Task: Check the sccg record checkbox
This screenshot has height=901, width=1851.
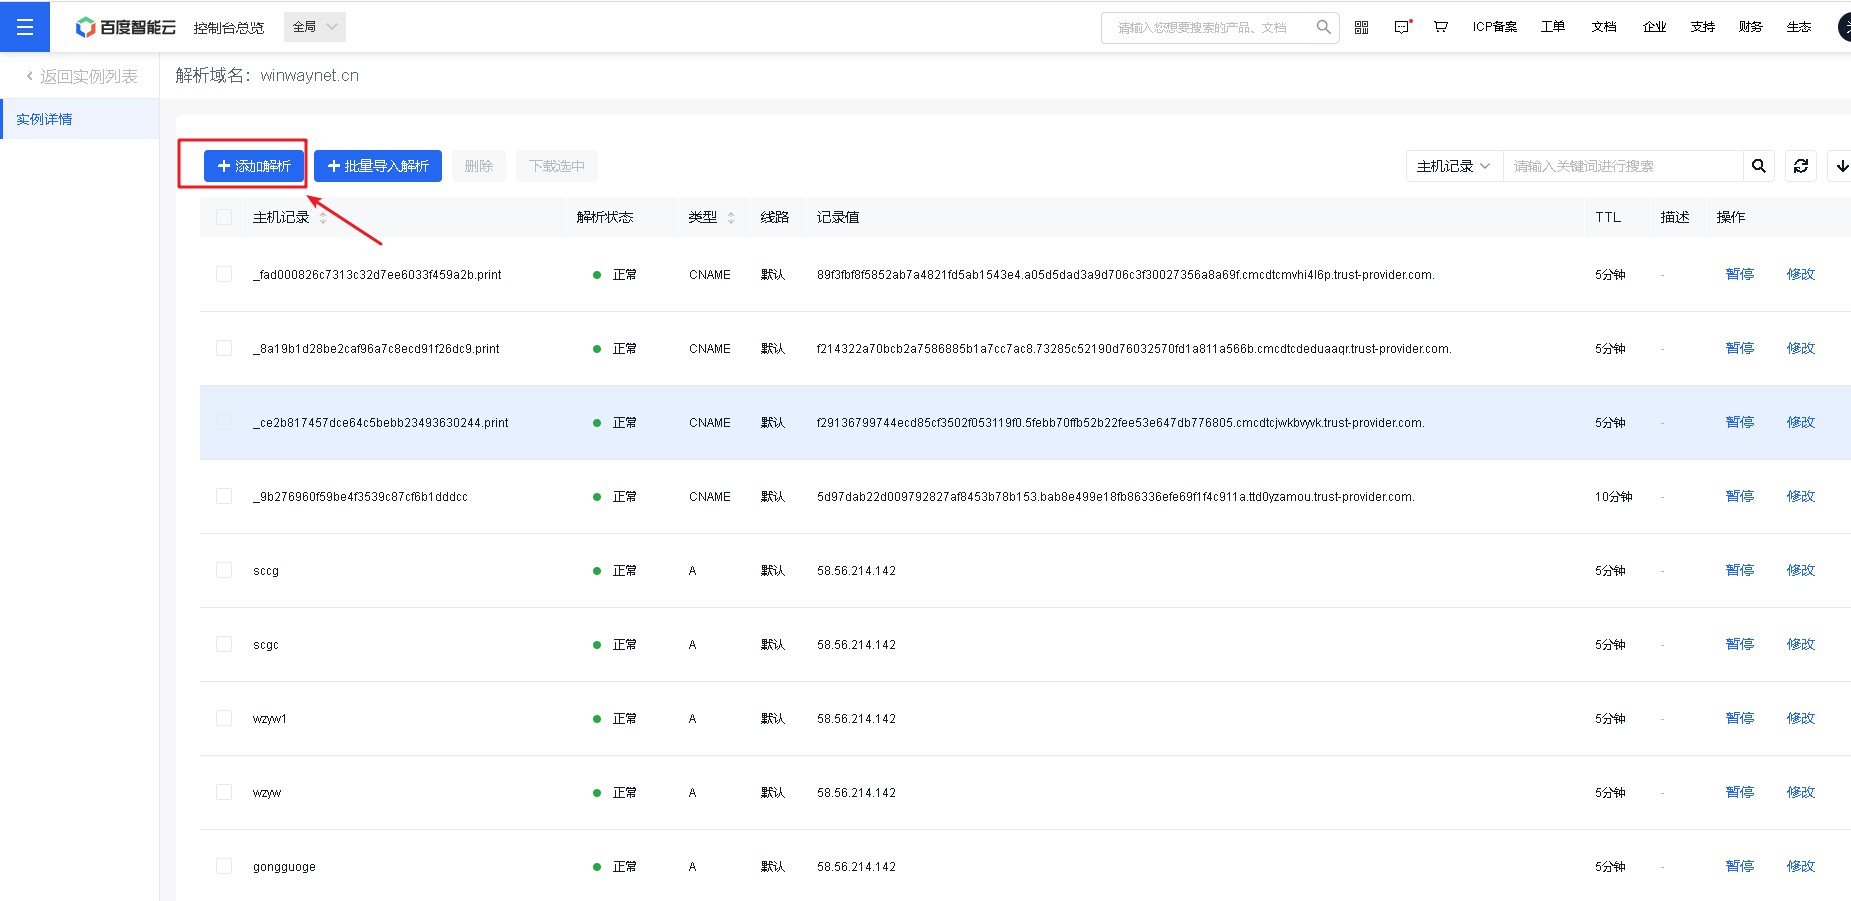Action: pyautogui.click(x=224, y=570)
